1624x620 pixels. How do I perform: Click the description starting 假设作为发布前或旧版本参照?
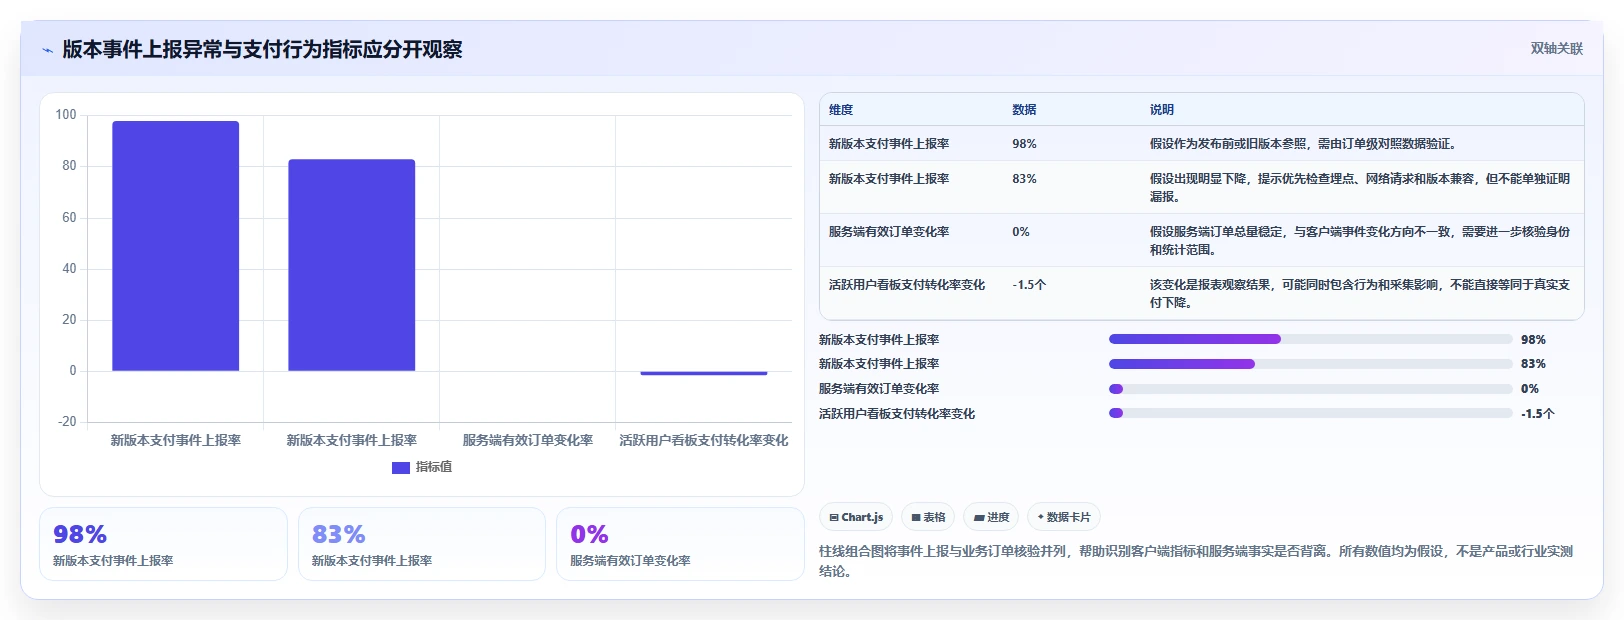click(1304, 144)
